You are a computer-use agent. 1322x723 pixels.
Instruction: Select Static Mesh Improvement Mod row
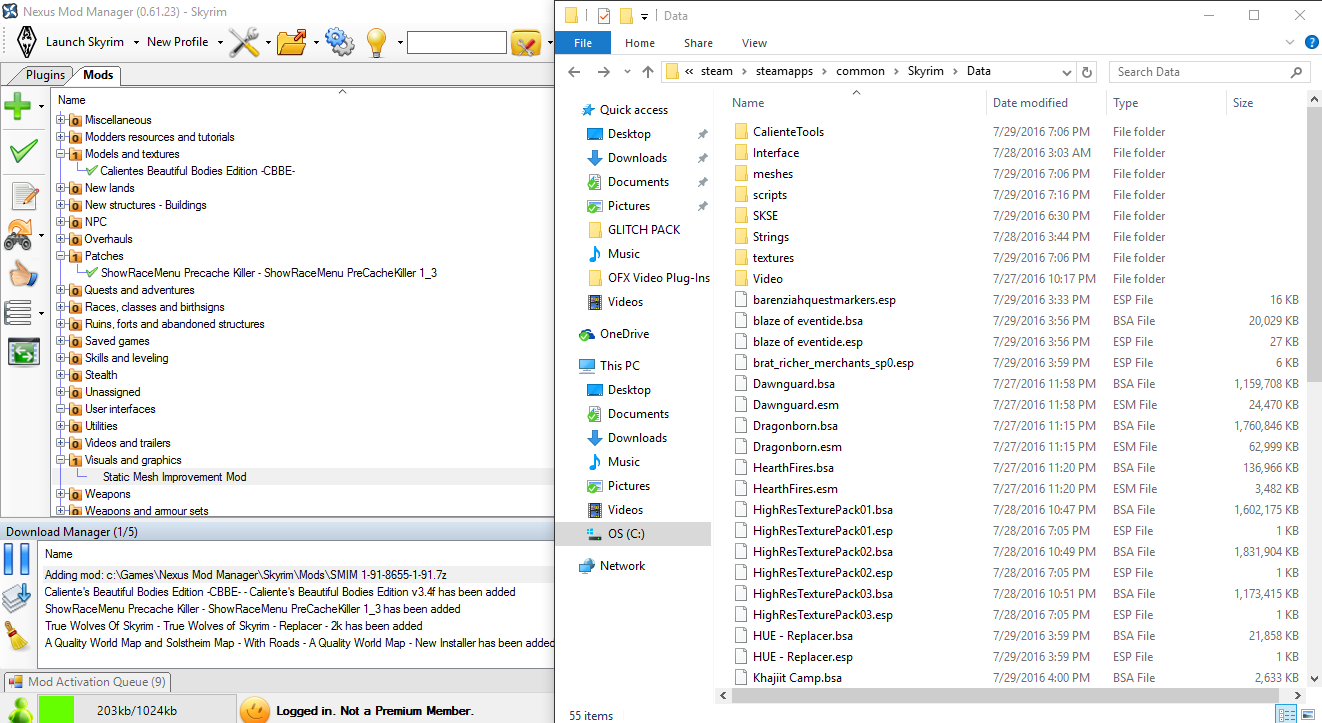pyautogui.click(x=302, y=477)
